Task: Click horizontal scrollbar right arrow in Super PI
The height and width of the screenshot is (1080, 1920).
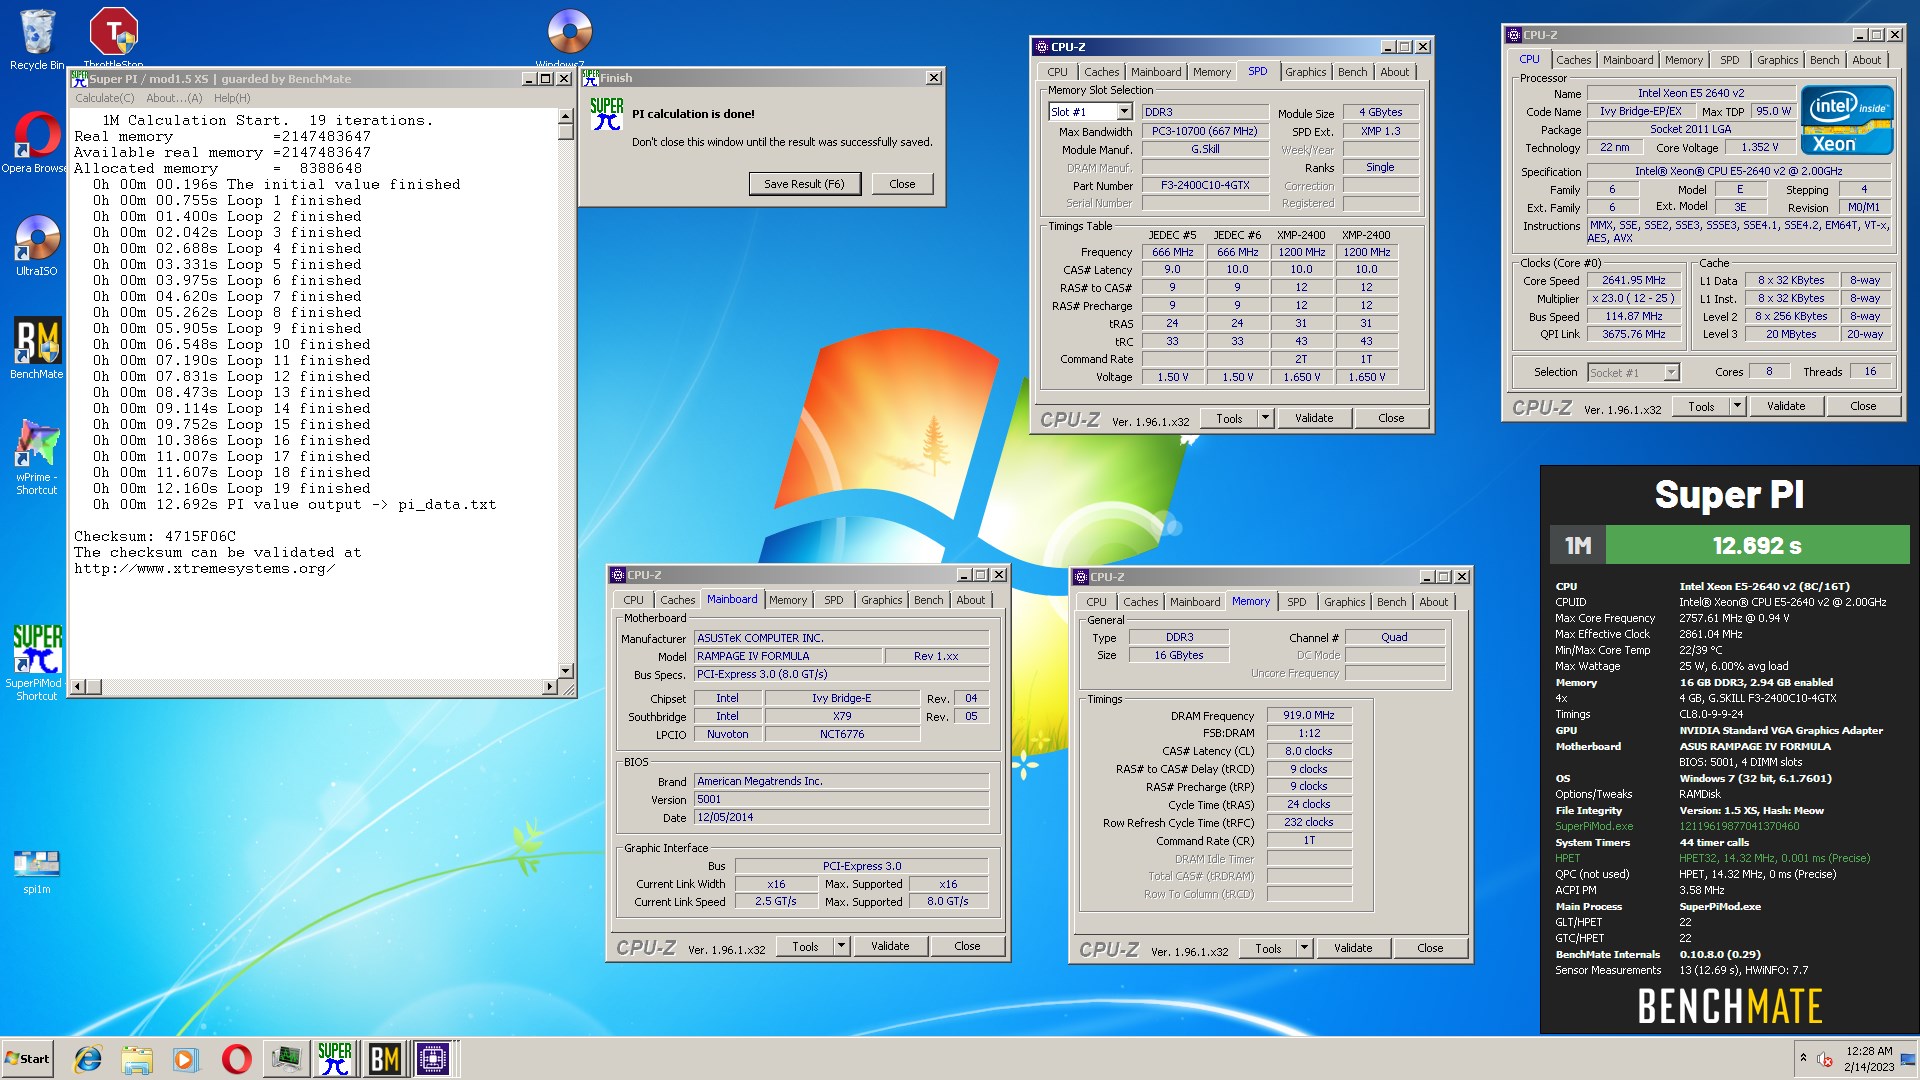Action: pyautogui.click(x=549, y=687)
